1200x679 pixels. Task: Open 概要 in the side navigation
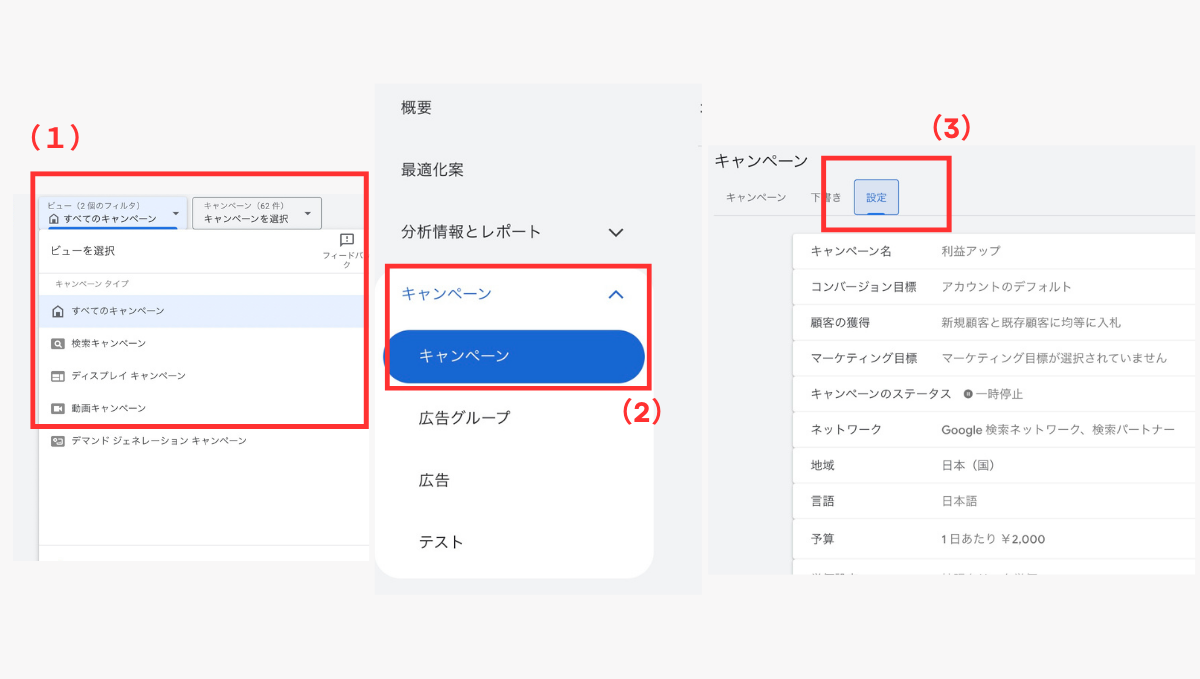pyautogui.click(x=416, y=108)
